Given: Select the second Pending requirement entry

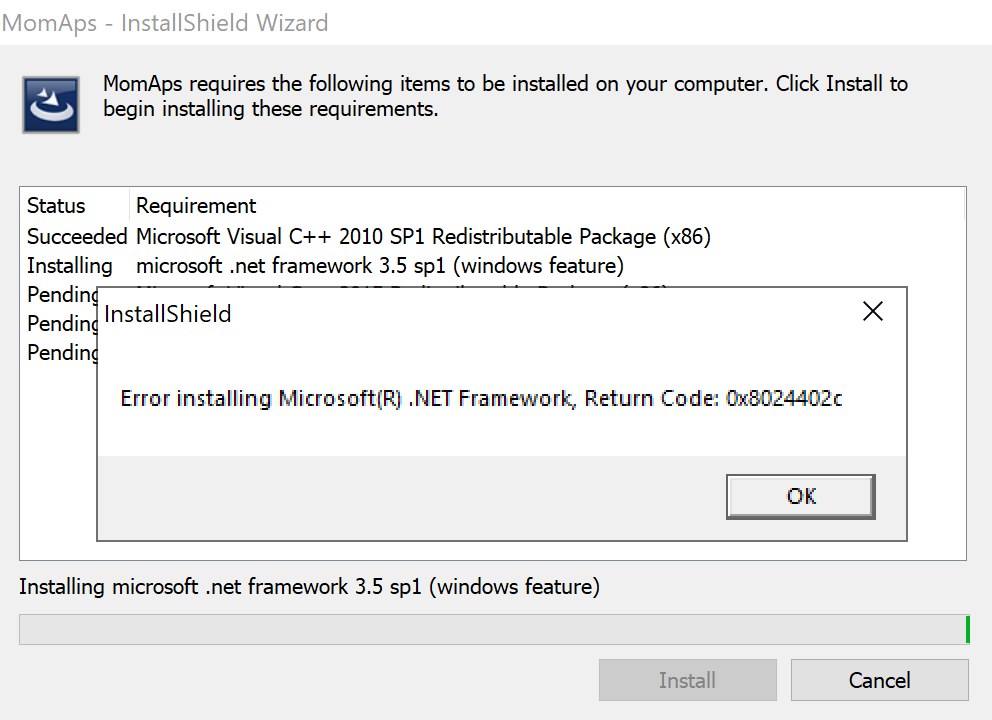Looking at the screenshot, I should pyautogui.click(x=62, y=324).
